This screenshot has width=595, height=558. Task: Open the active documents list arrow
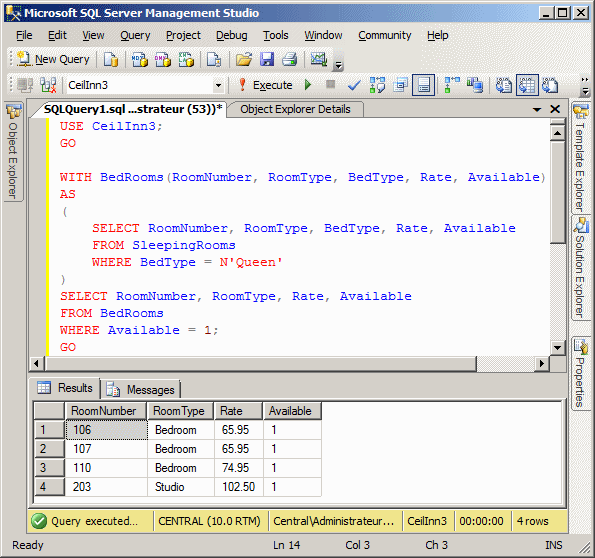[537, 110]
